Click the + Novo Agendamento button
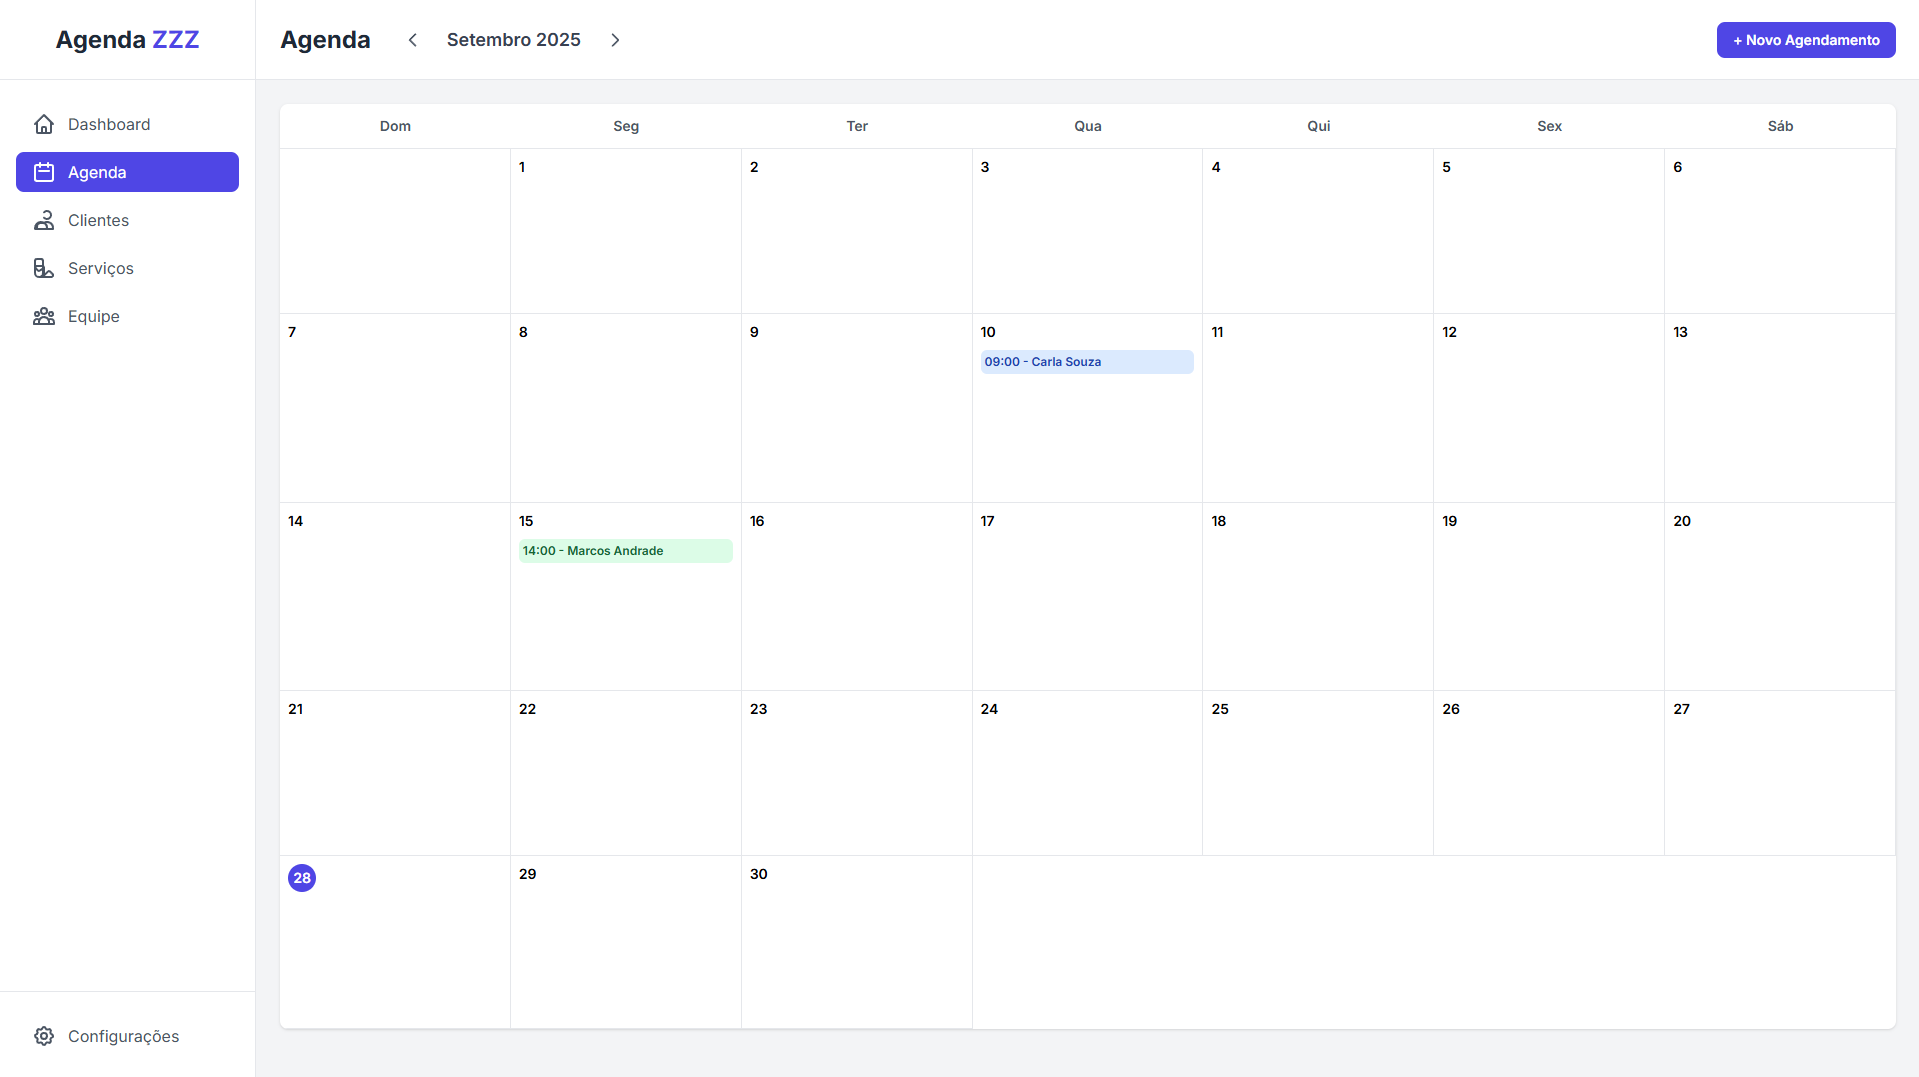 tap(1805, 40)
